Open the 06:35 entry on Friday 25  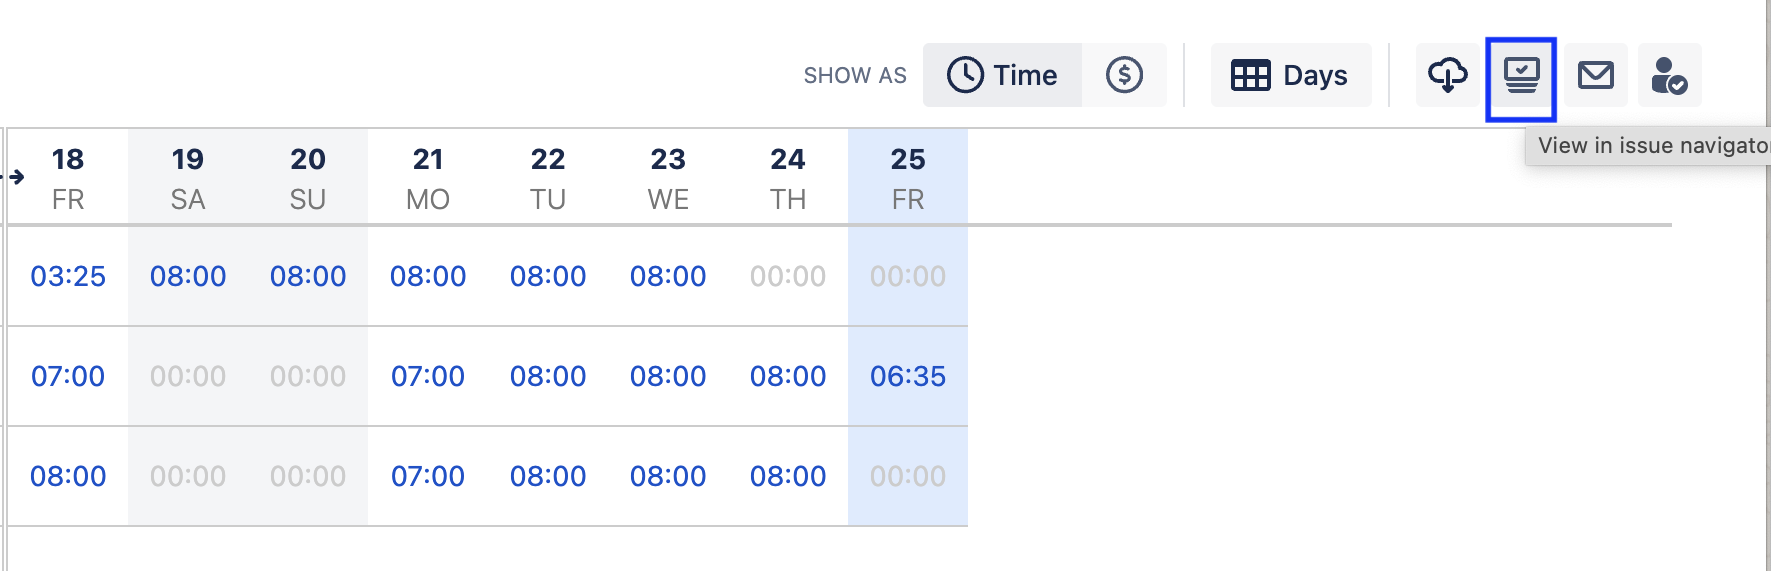tap(908, 376)
